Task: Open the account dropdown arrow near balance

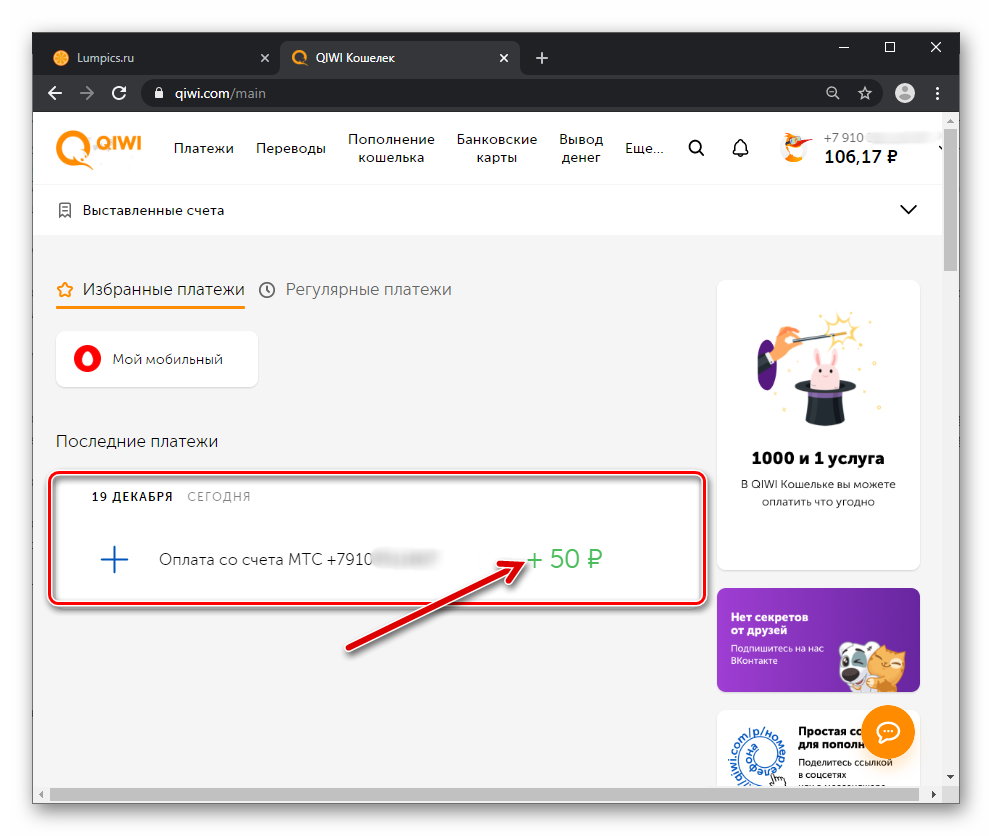Action: [x=940, y=148]
